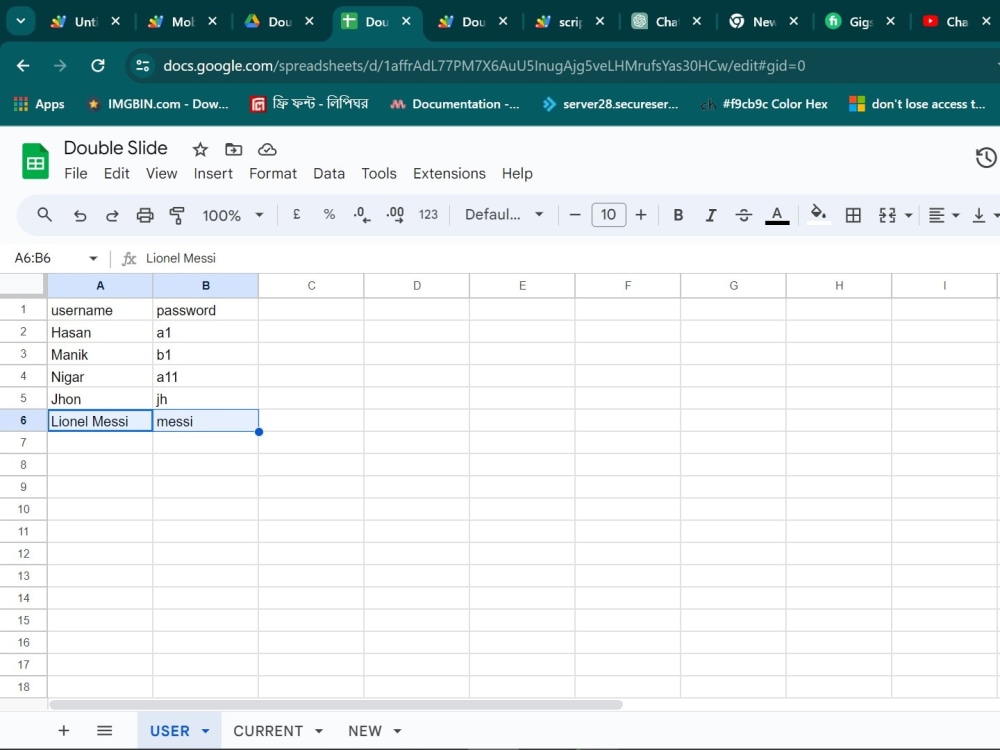1000x750 pixels.
Task: Click the print icon
Action: (x=145, y=216)
